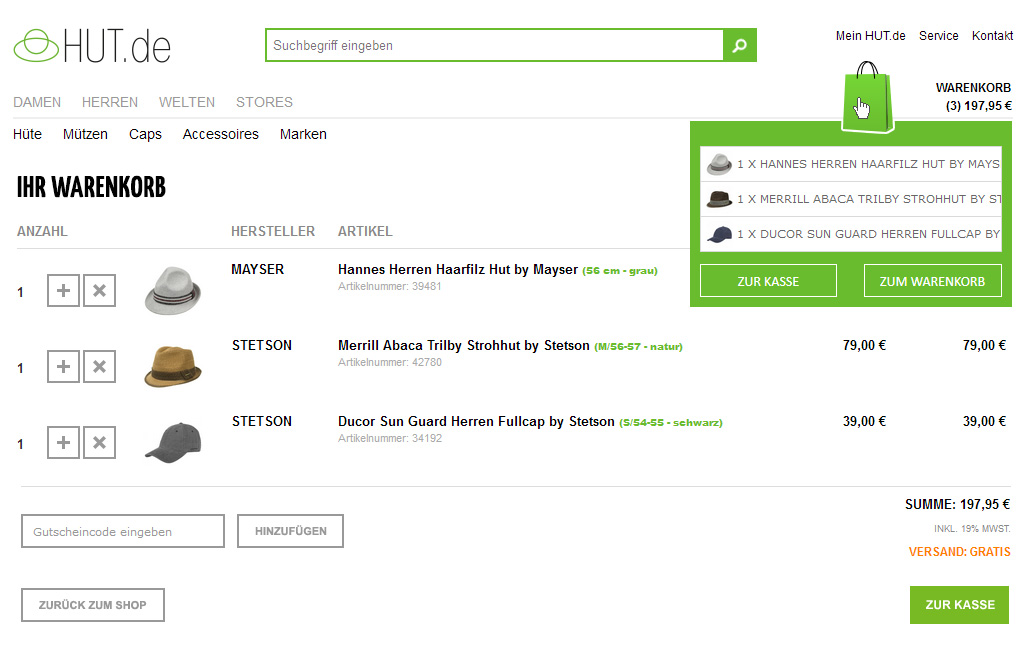Click ZUM WARENKORB in the mini-cart

pos(932,281)
